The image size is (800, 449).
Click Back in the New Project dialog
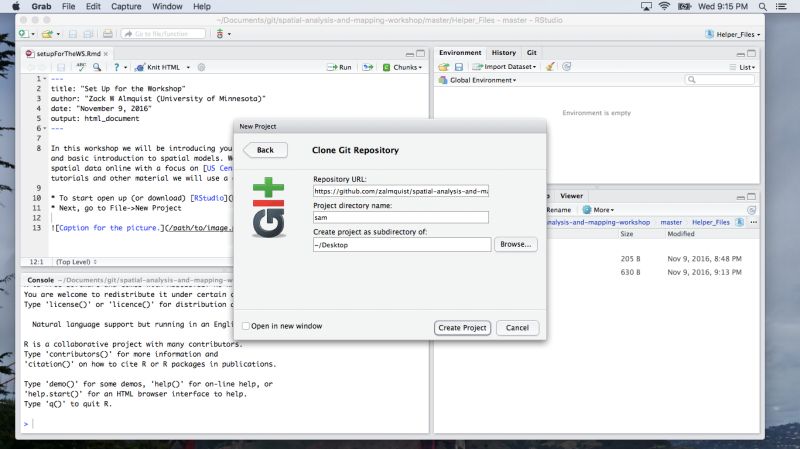coord(265,150)
